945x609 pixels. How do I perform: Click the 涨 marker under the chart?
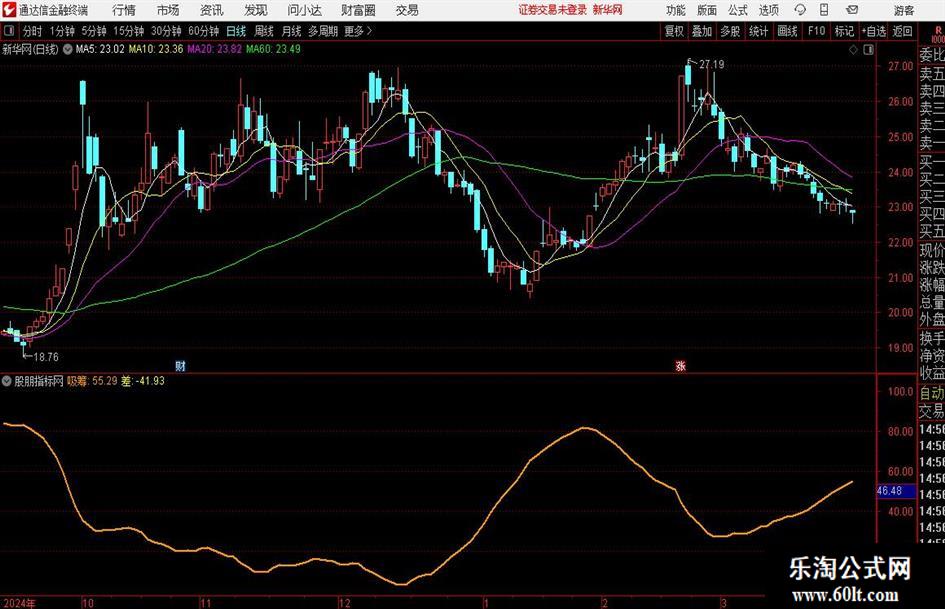(x=680, y=365)
